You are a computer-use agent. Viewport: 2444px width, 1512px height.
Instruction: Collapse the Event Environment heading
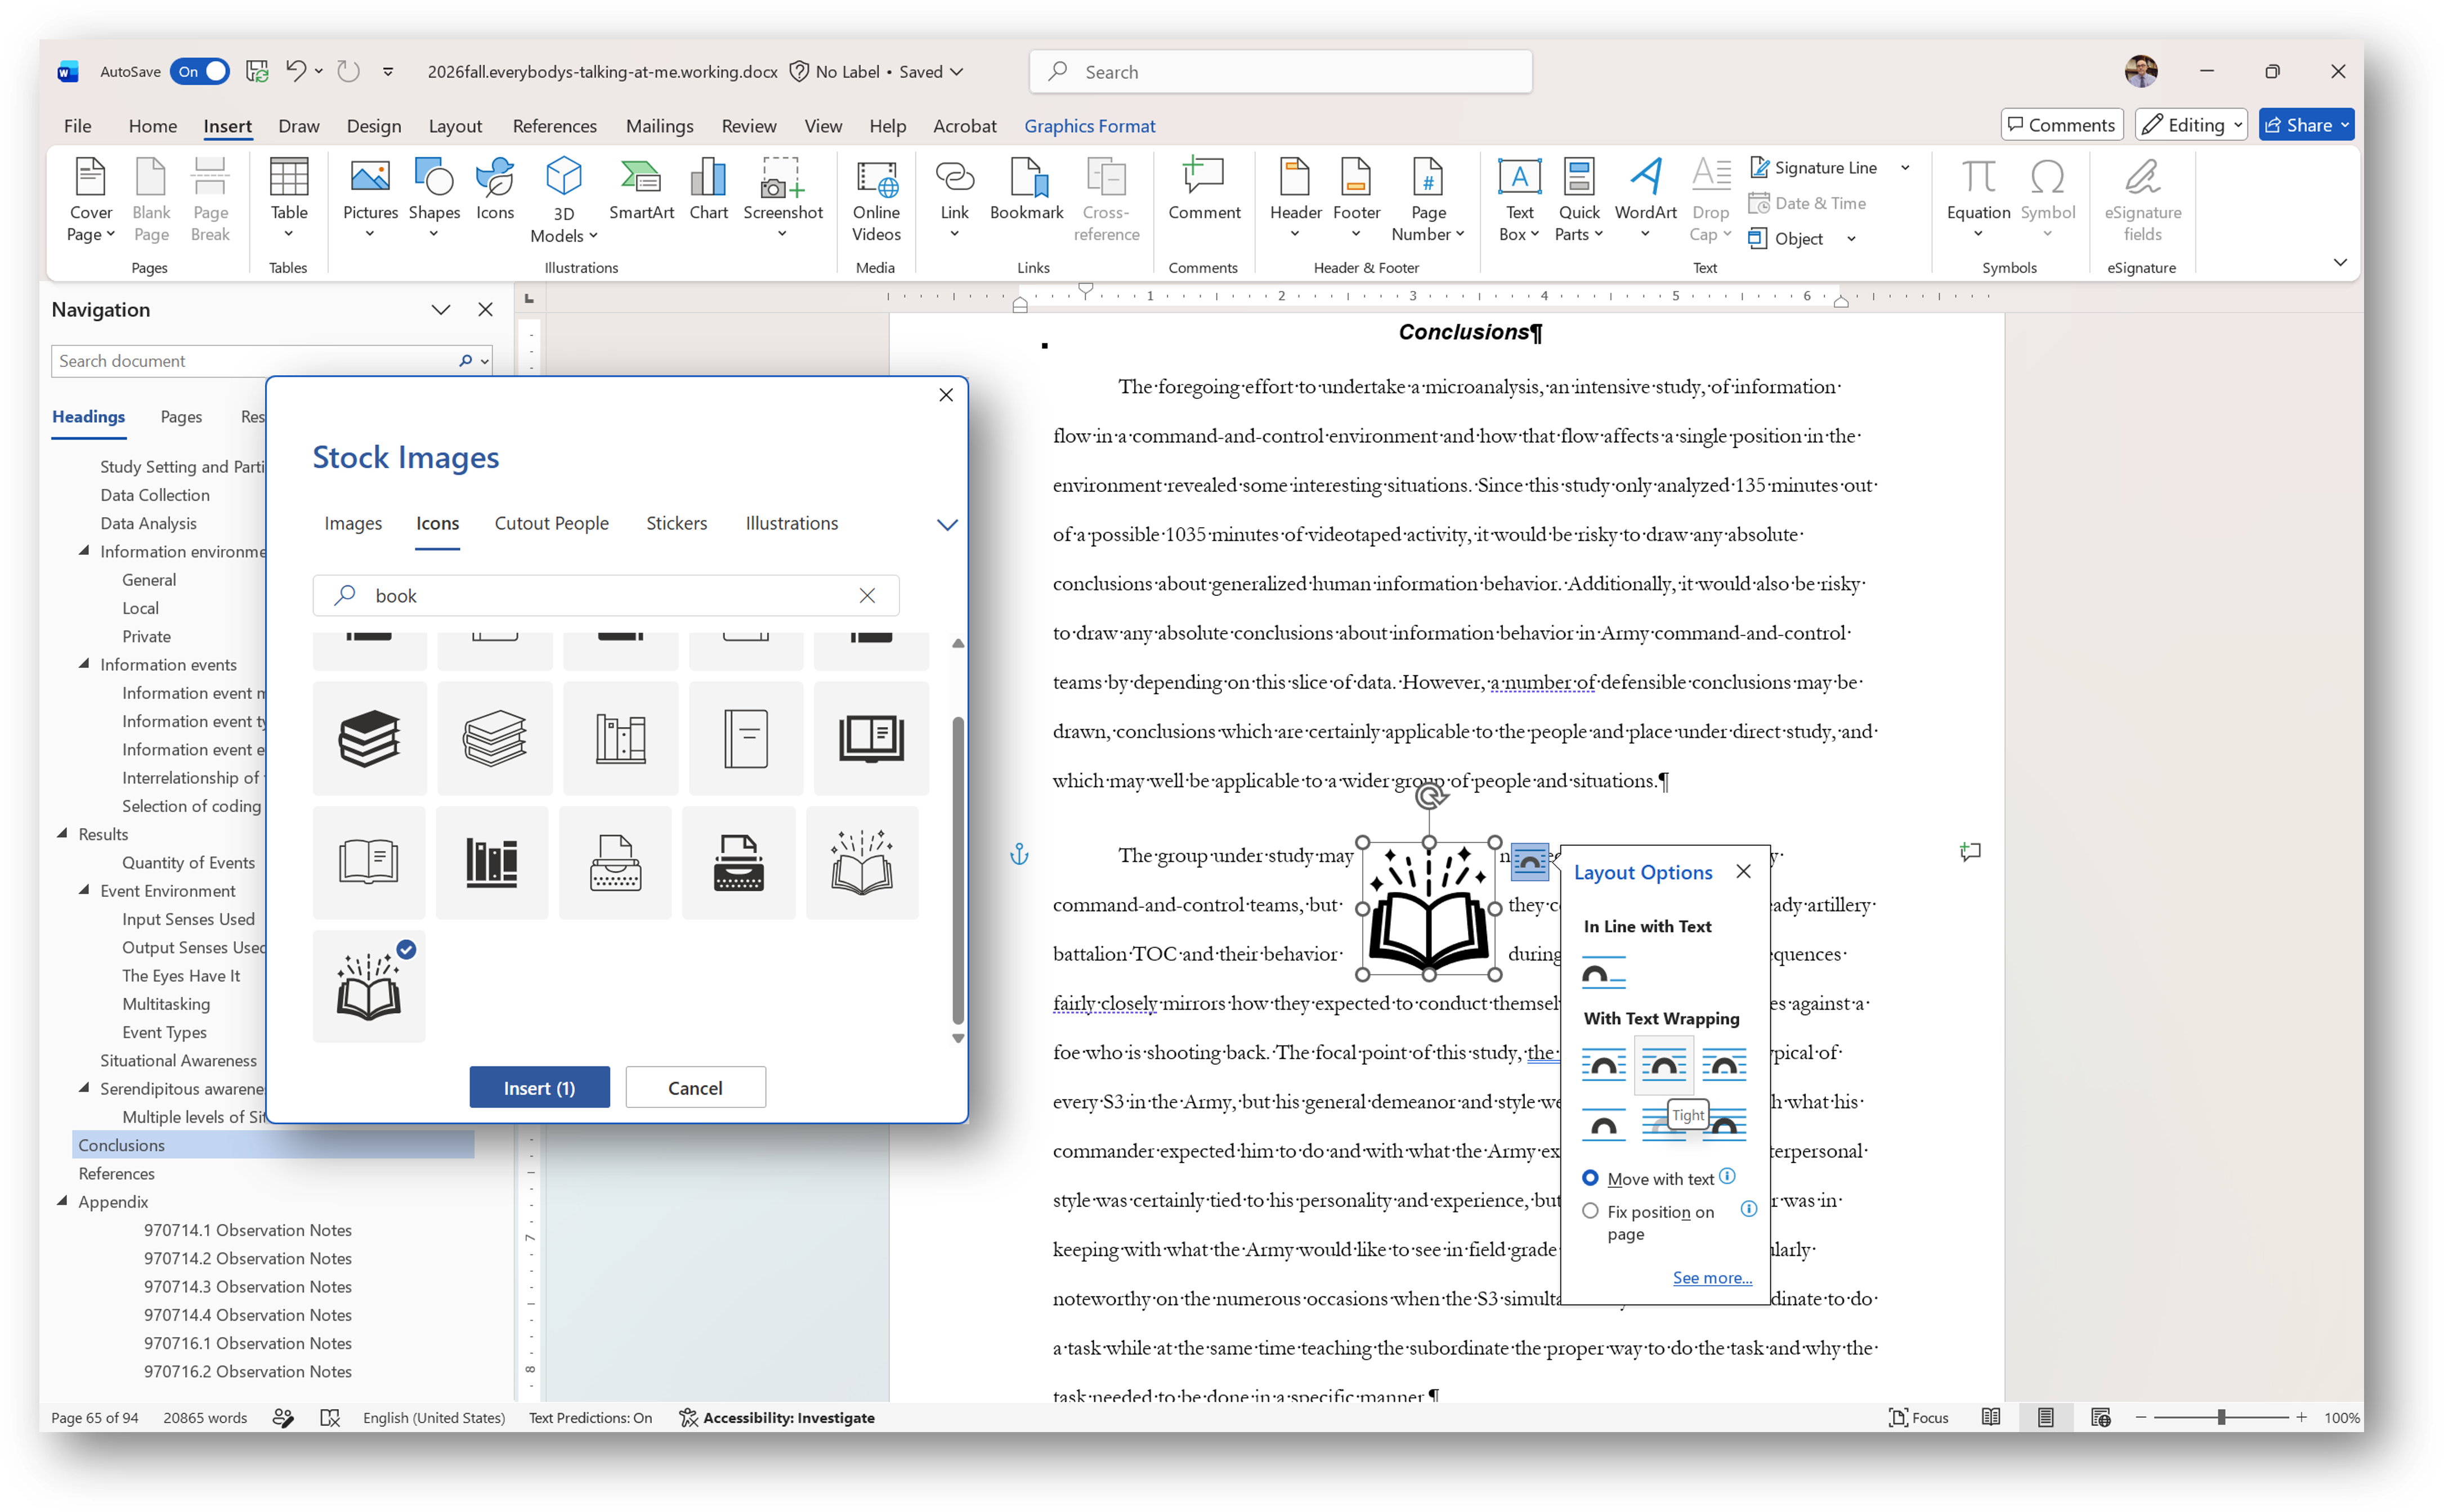click(x=84, y=889)
